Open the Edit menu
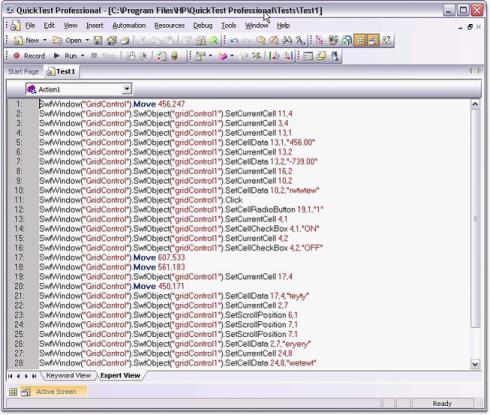Image resolution: width=490 pixels, height=415 pixels. click(49, 26)
